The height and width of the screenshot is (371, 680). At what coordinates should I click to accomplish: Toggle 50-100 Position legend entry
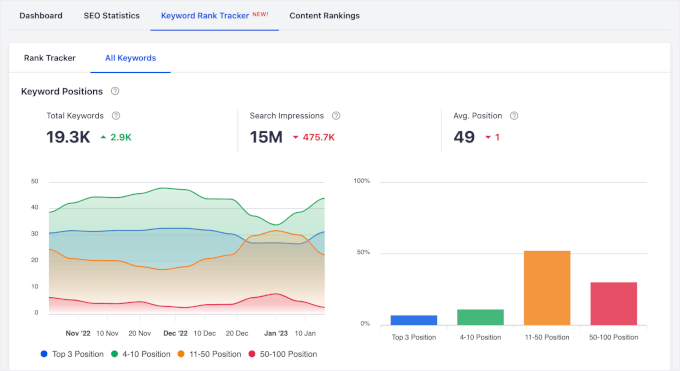282,354
